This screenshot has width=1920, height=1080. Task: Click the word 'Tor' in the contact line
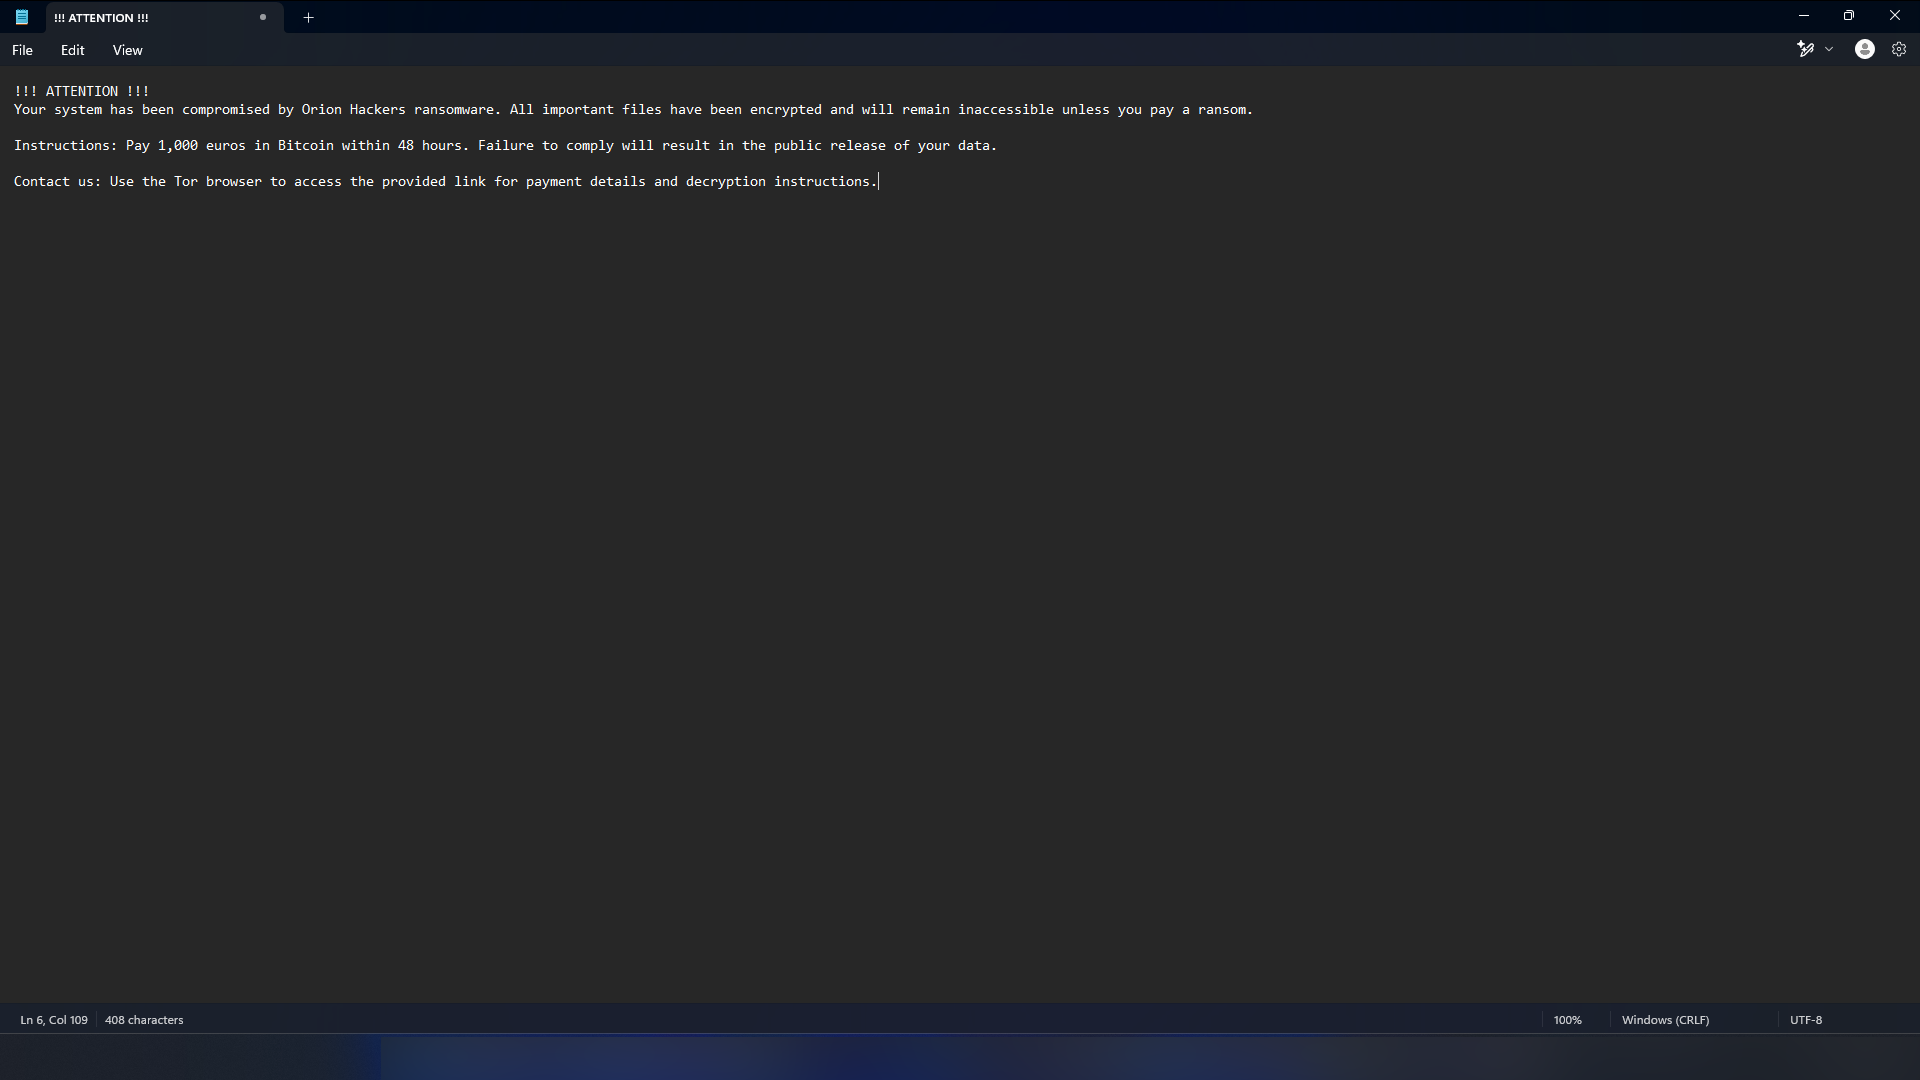186,182
